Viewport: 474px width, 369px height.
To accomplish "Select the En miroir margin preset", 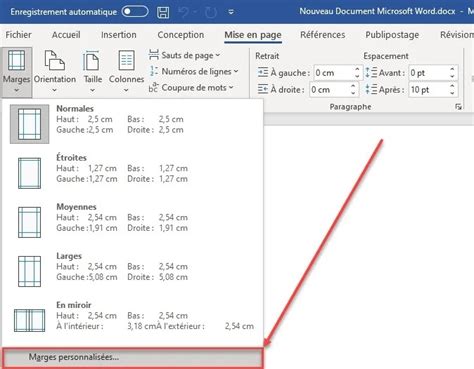I will tap(133, 320).
